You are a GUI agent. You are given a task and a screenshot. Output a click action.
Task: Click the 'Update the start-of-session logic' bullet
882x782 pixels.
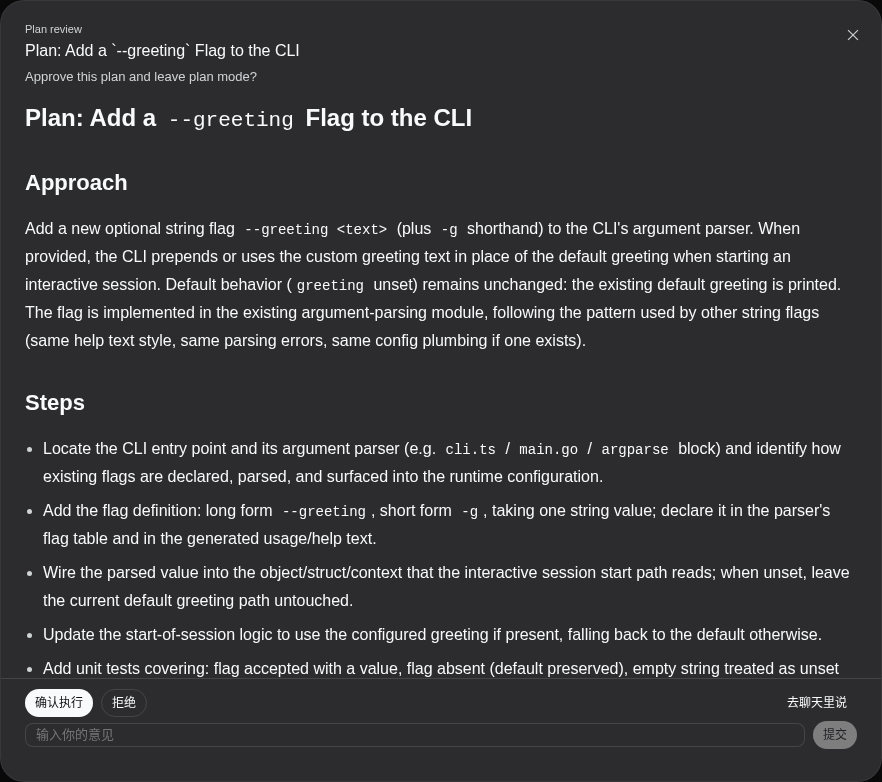(432, 635)
